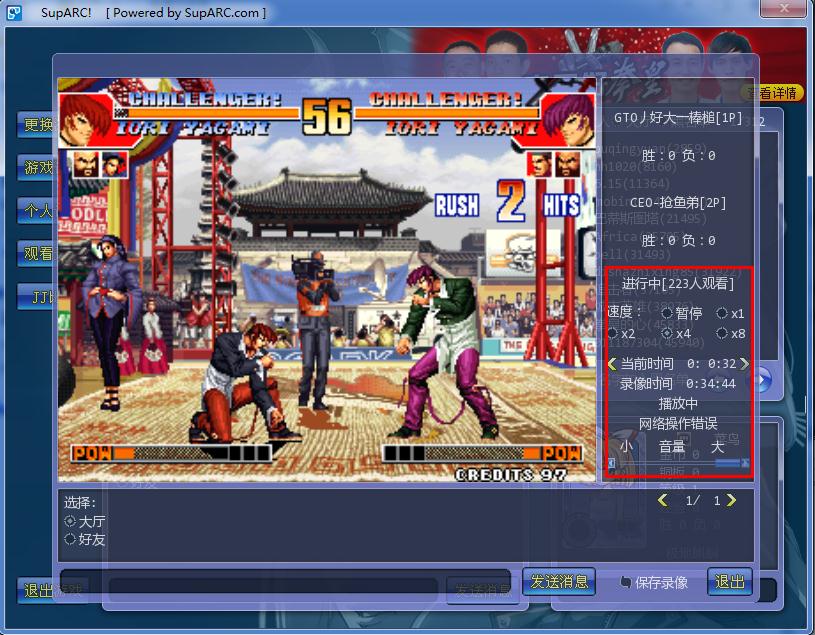Select the x4 playback speed

click(676, 334)
